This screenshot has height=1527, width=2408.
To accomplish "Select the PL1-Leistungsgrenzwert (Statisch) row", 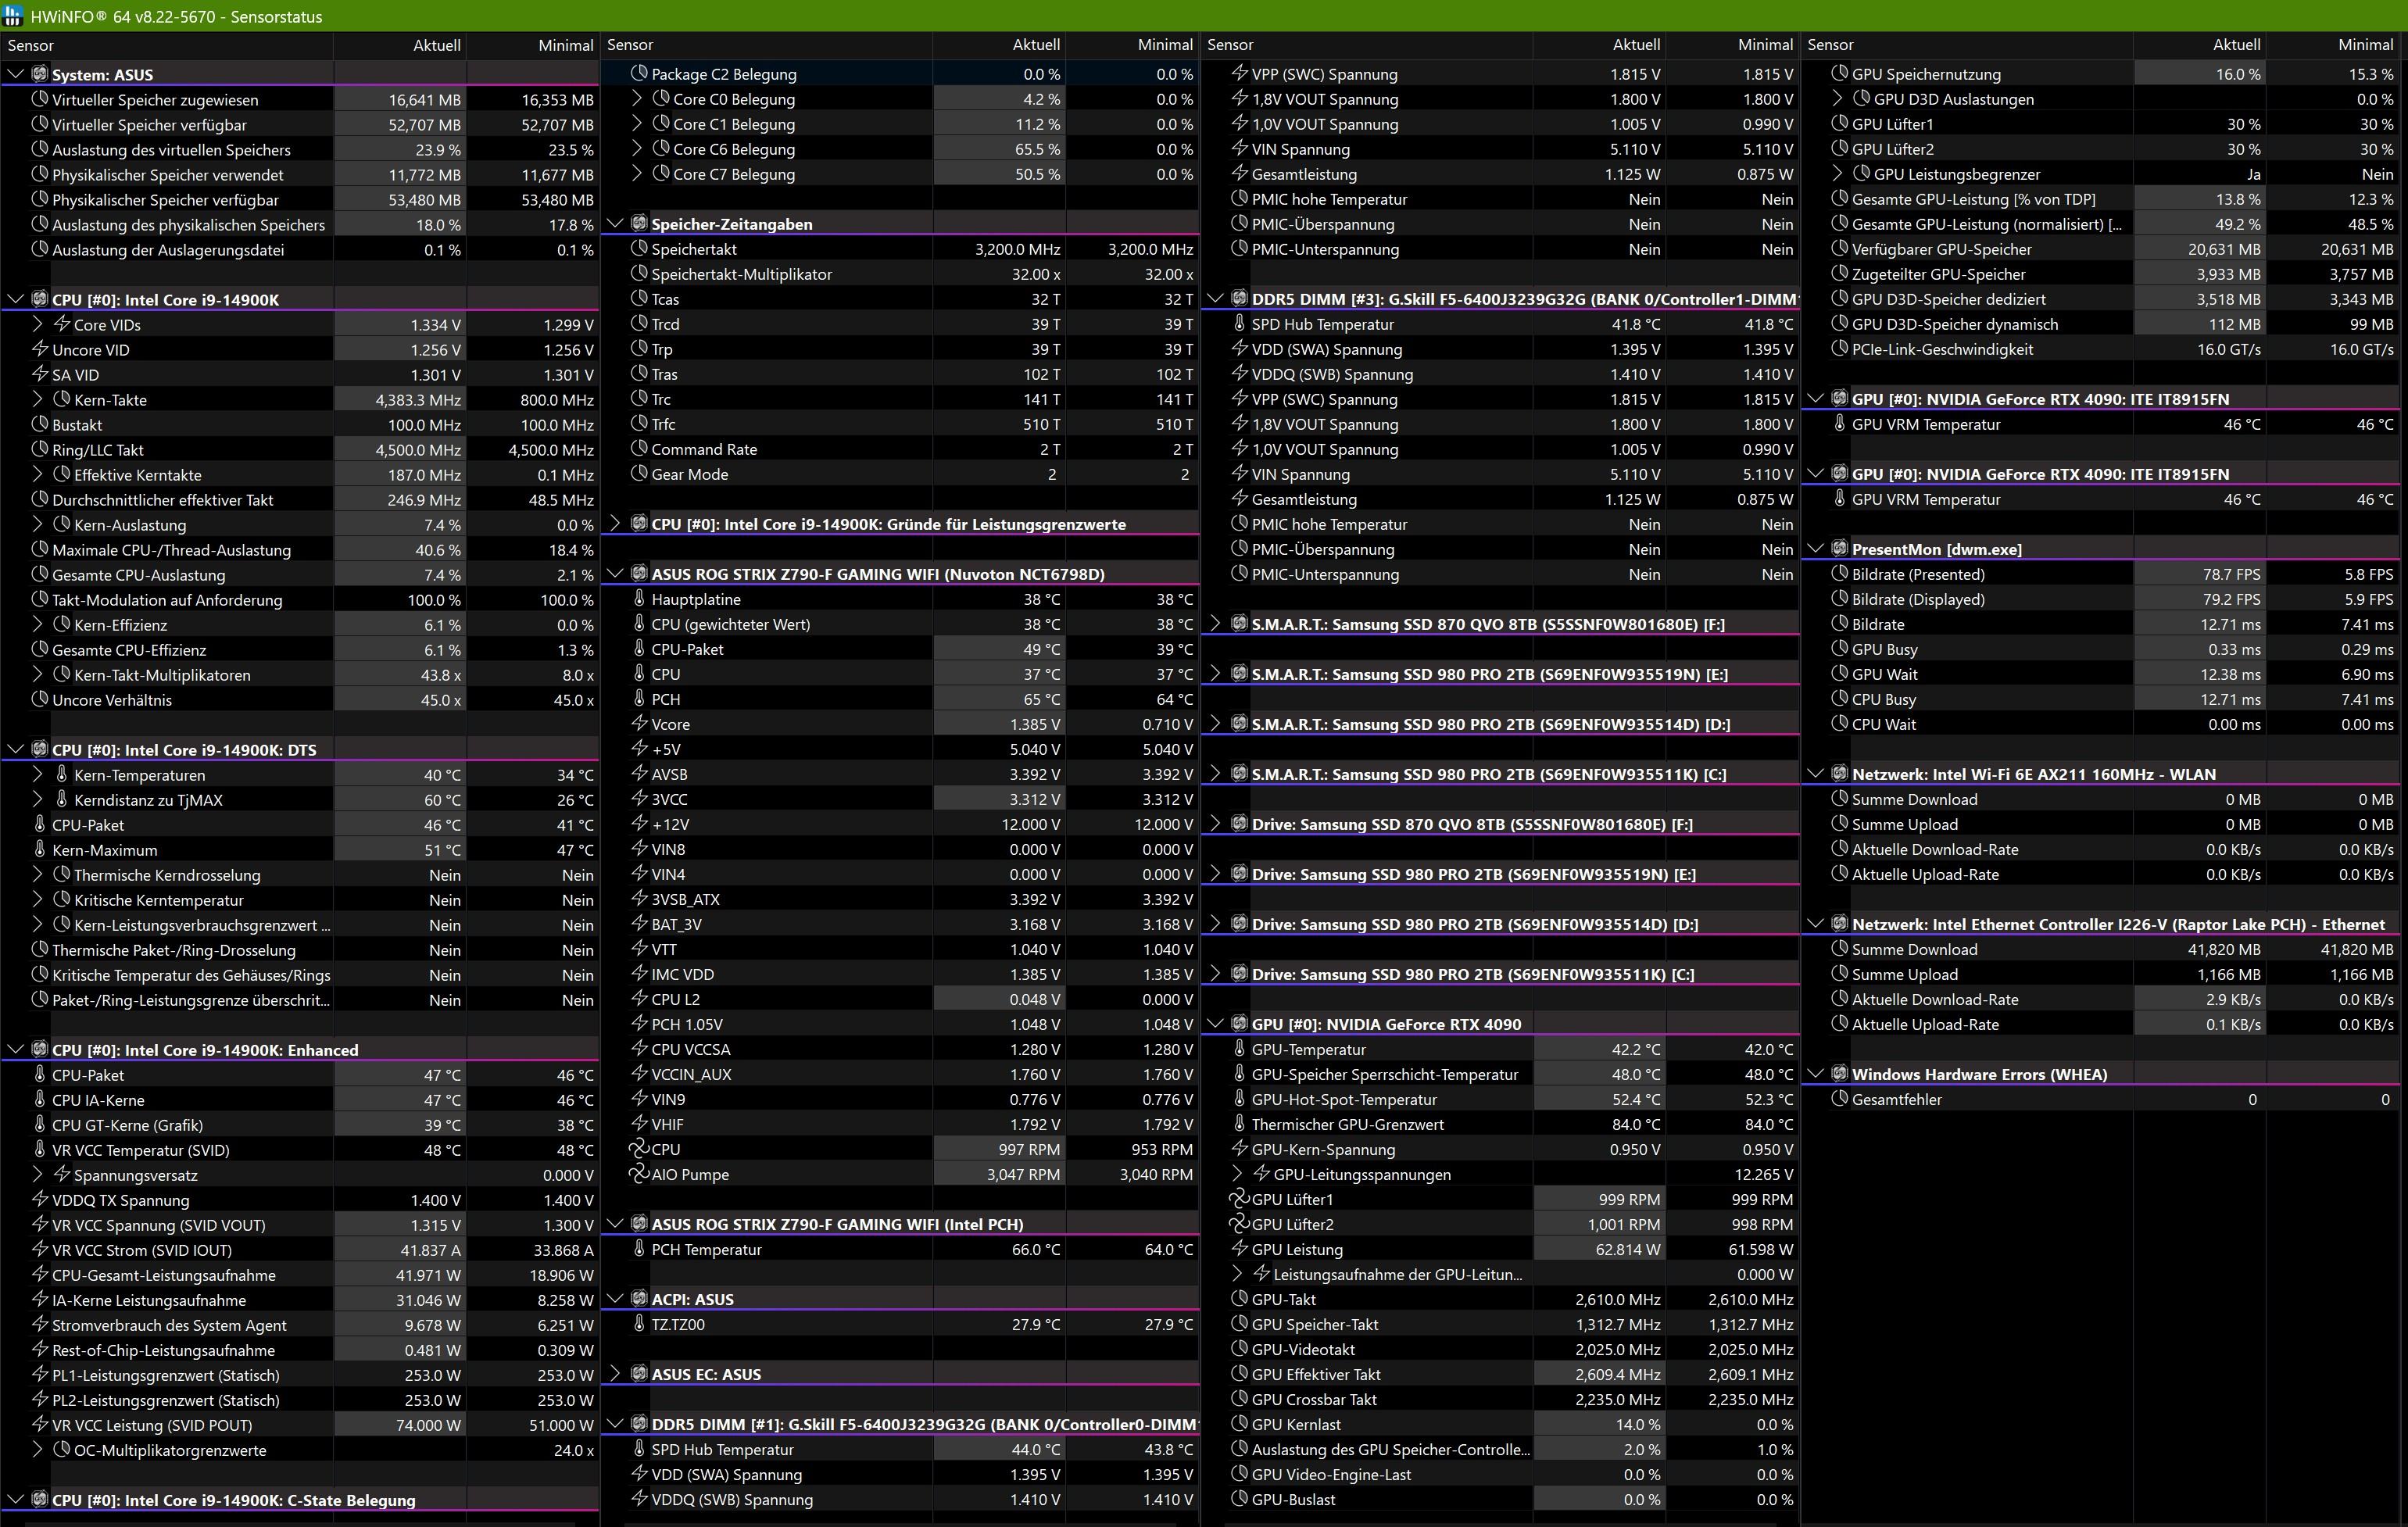I will point(300,1374).
